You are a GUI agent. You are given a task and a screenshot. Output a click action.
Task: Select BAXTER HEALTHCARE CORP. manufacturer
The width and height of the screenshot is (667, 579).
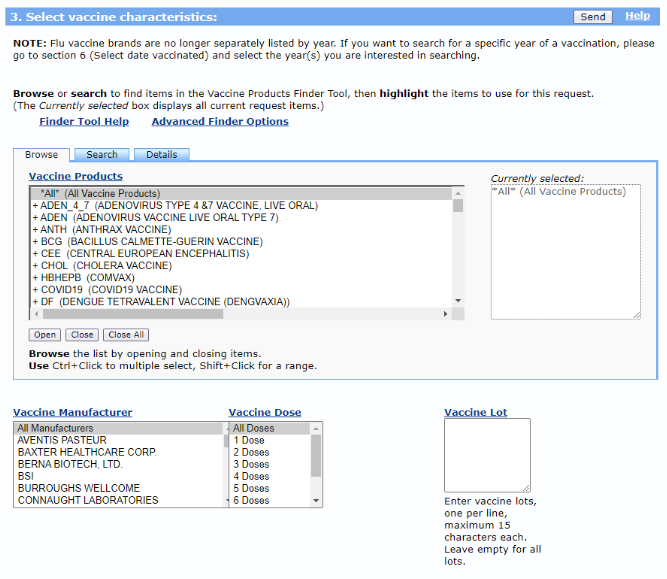119,452
